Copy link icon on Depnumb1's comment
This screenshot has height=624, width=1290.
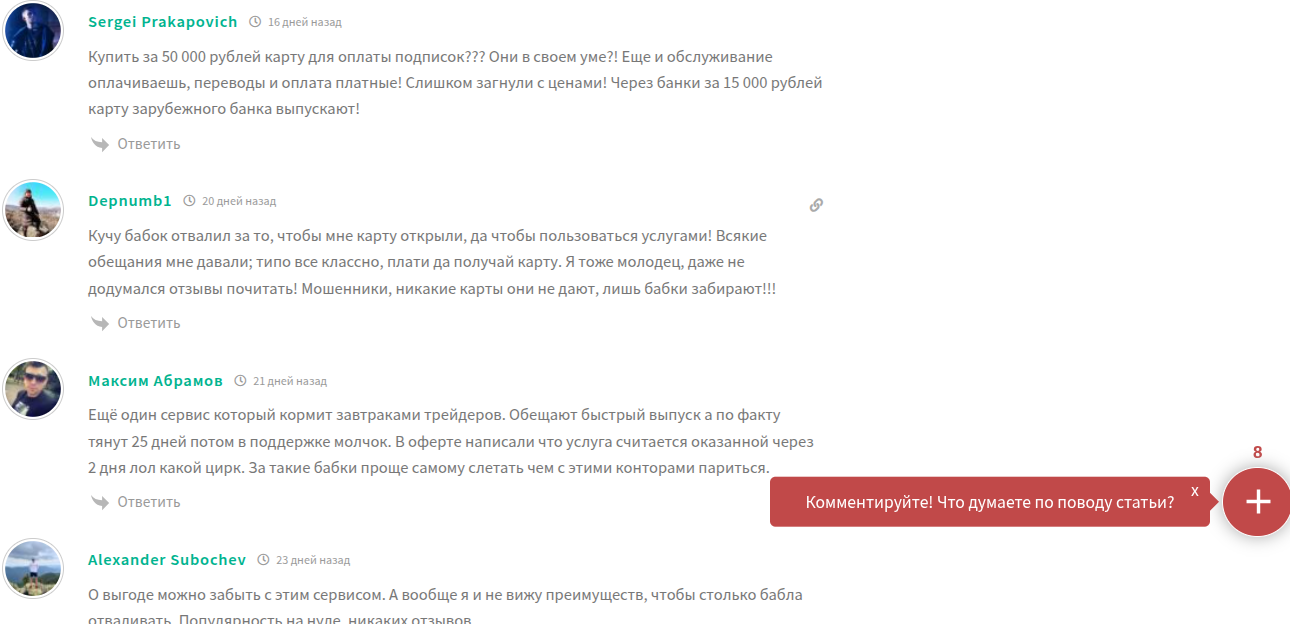tap(816, 205)
